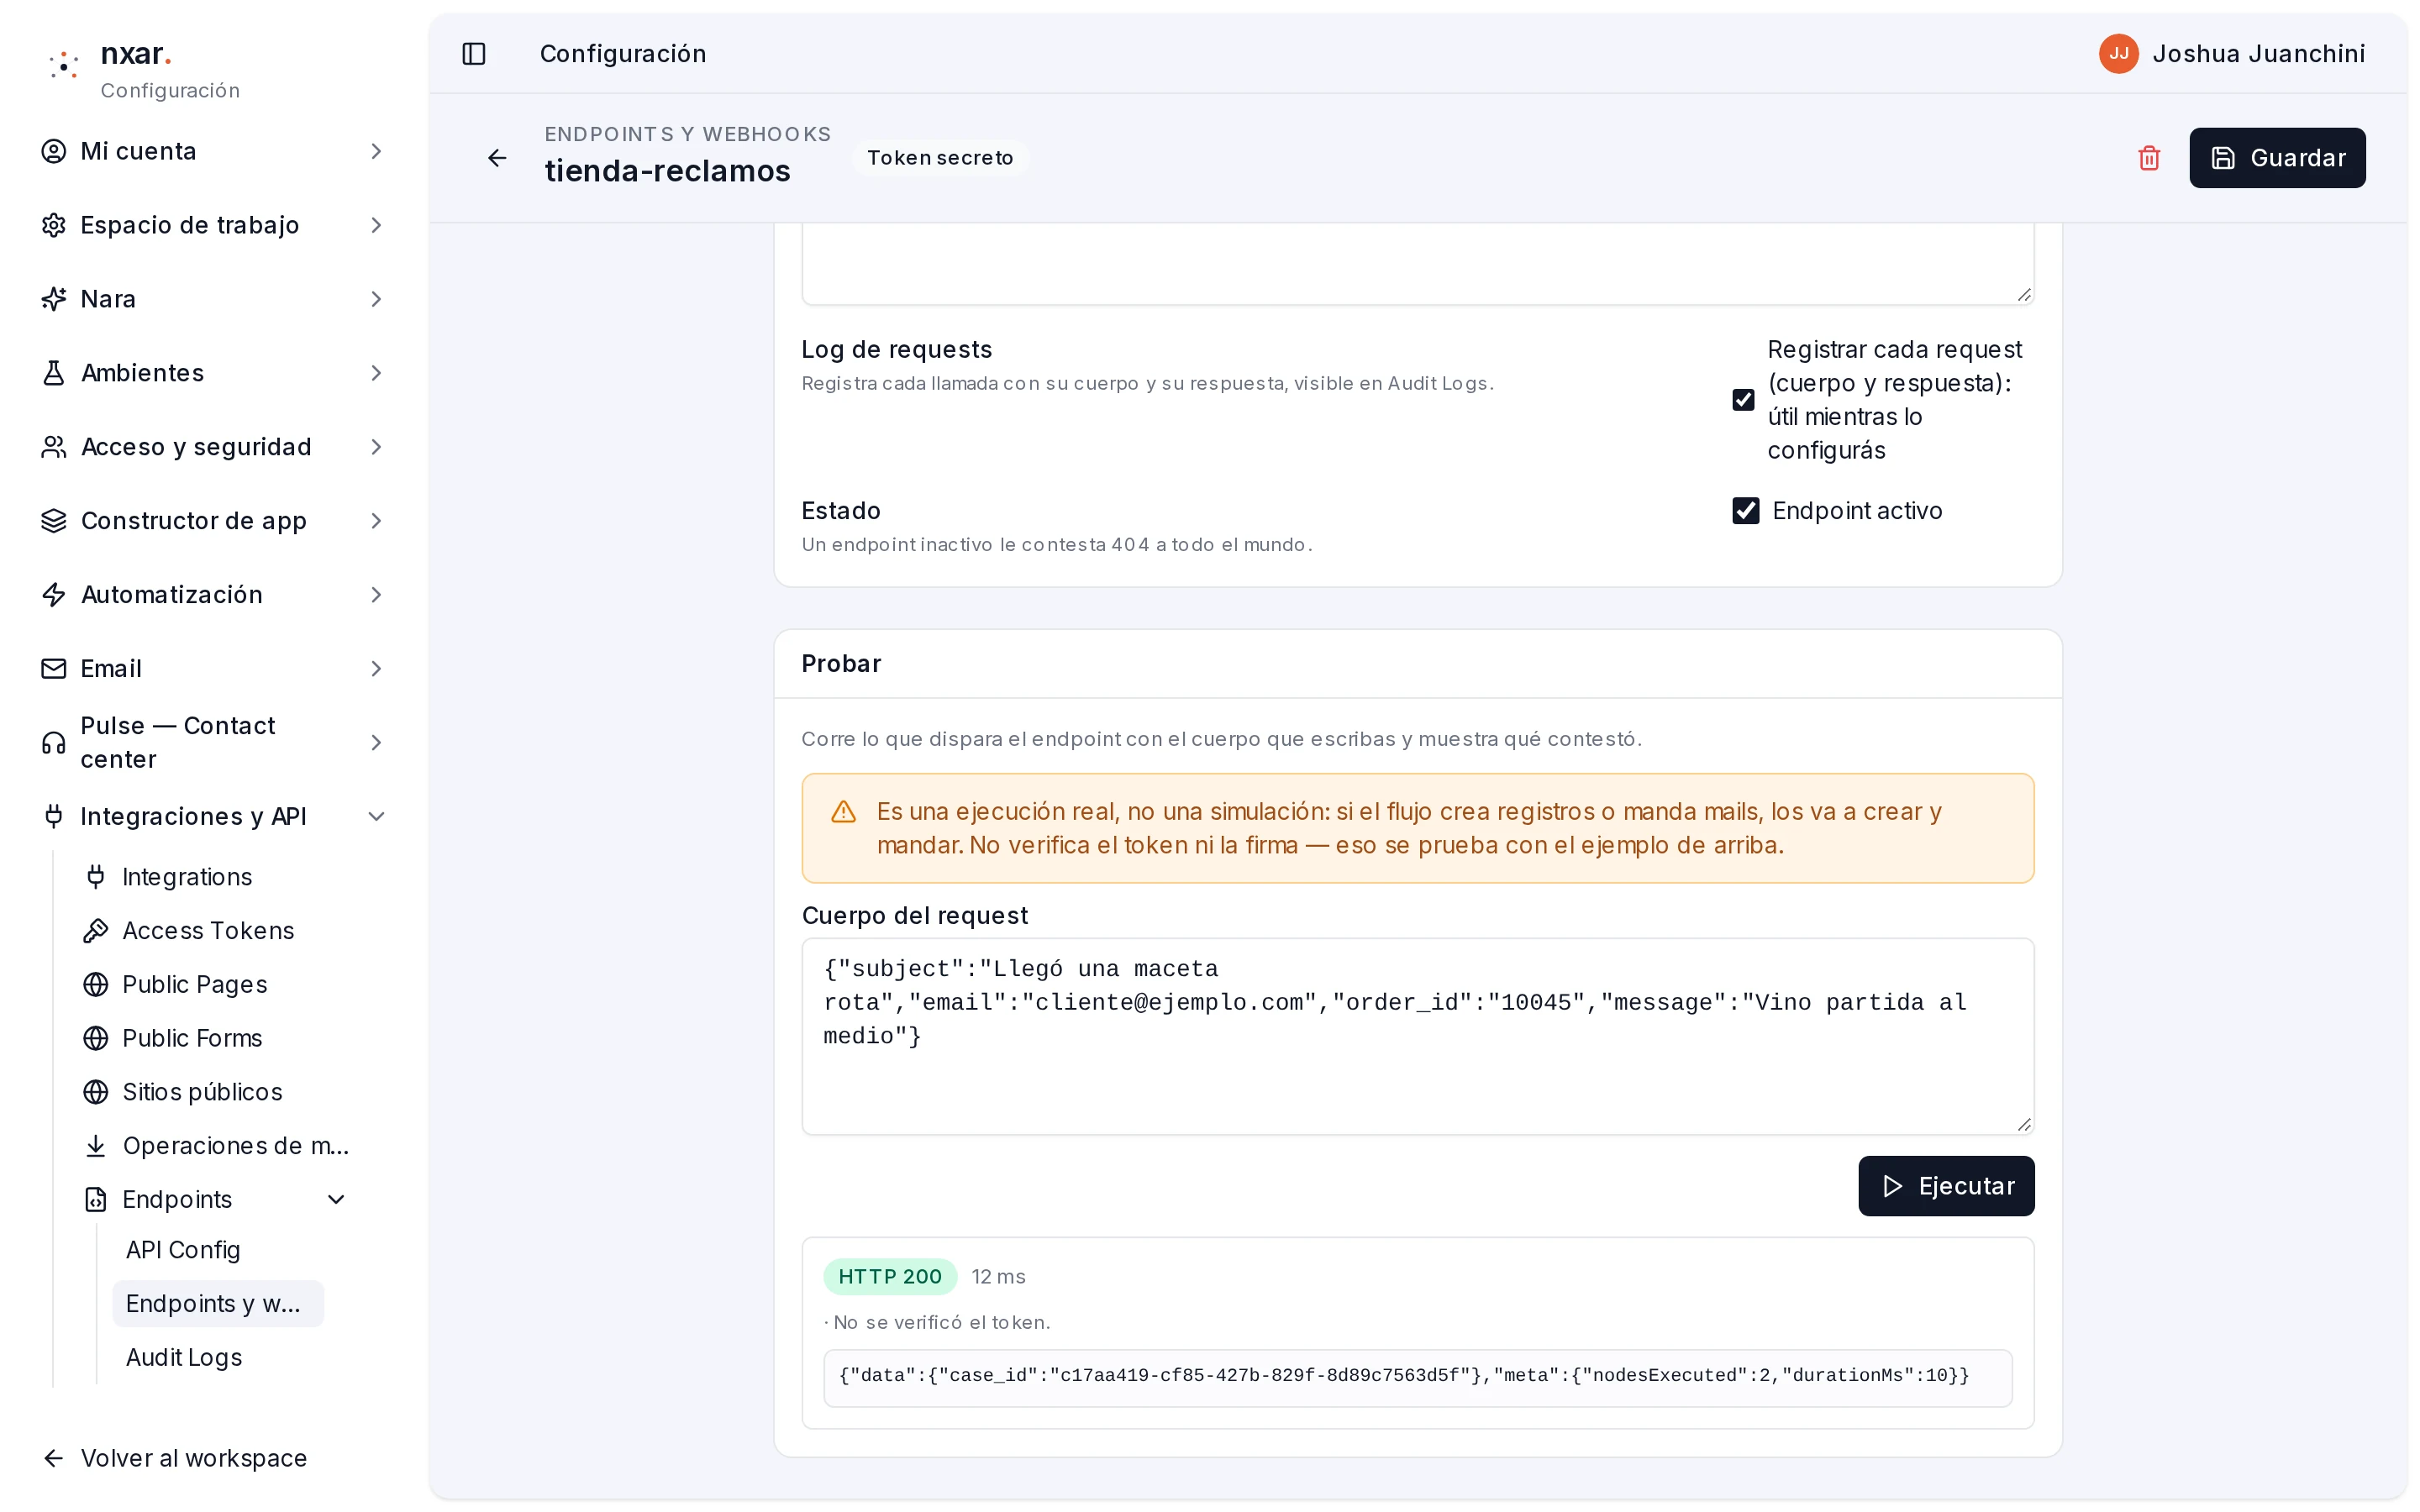Toggle the Endpoint activo checkbox
Screen dimensions: 2420x1512
click(x=1746, y=511)
